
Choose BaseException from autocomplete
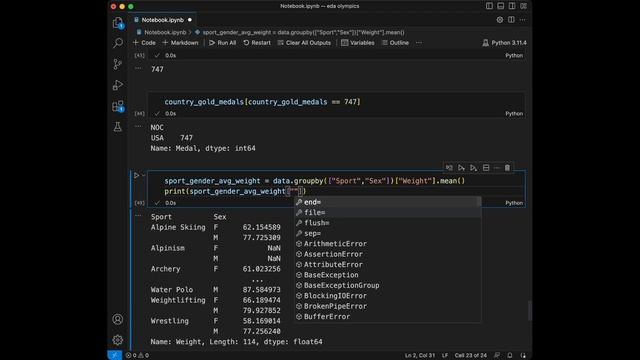point(388,275)
